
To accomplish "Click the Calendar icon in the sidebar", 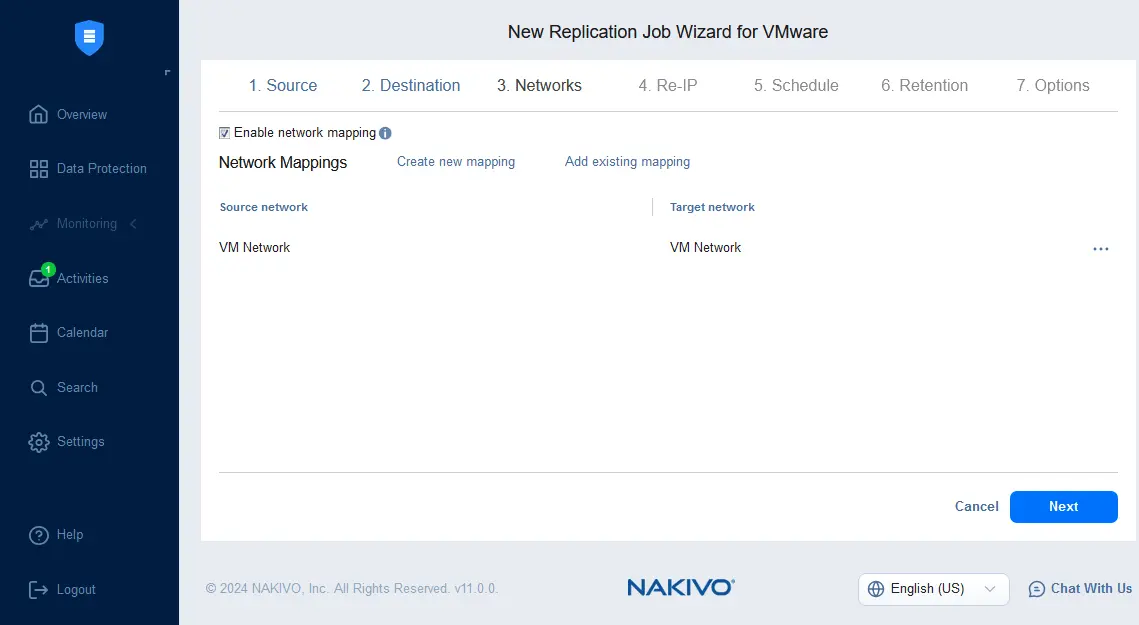I will tap(38, 333).
